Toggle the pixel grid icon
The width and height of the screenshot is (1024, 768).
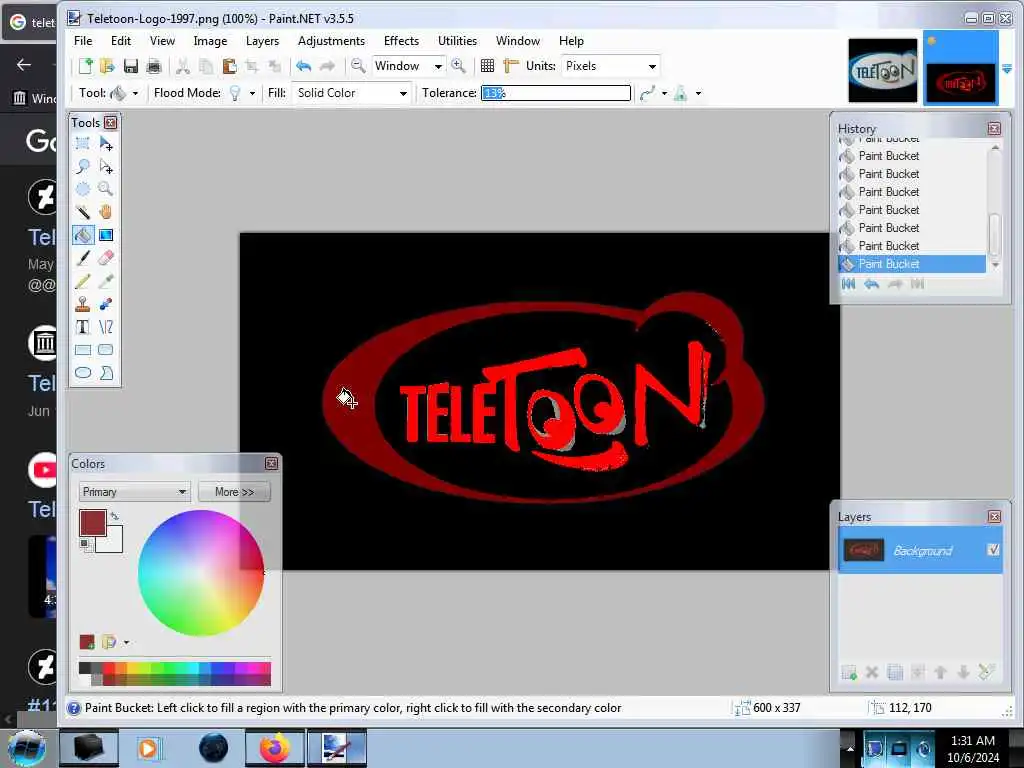[487, 66]
